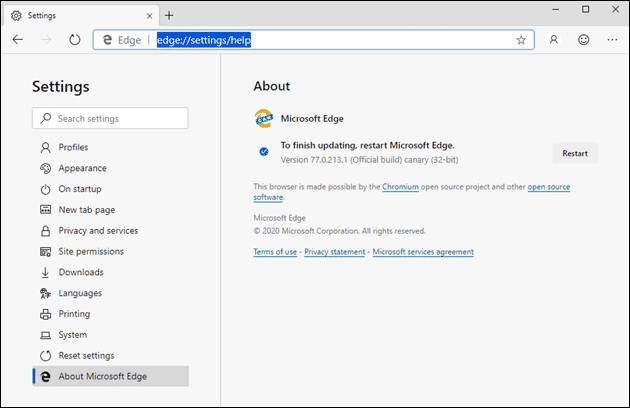Click the Edge Canary logo in the About section
The width and height of the screenshot is (630, 408).
264,119
